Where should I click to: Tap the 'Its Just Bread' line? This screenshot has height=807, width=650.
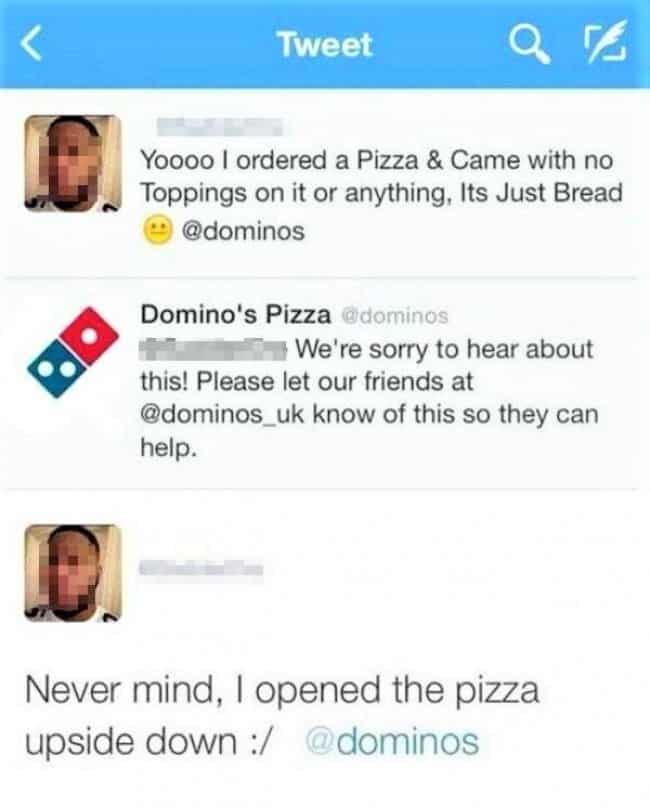pyautogui.click(x=541, y=192)
